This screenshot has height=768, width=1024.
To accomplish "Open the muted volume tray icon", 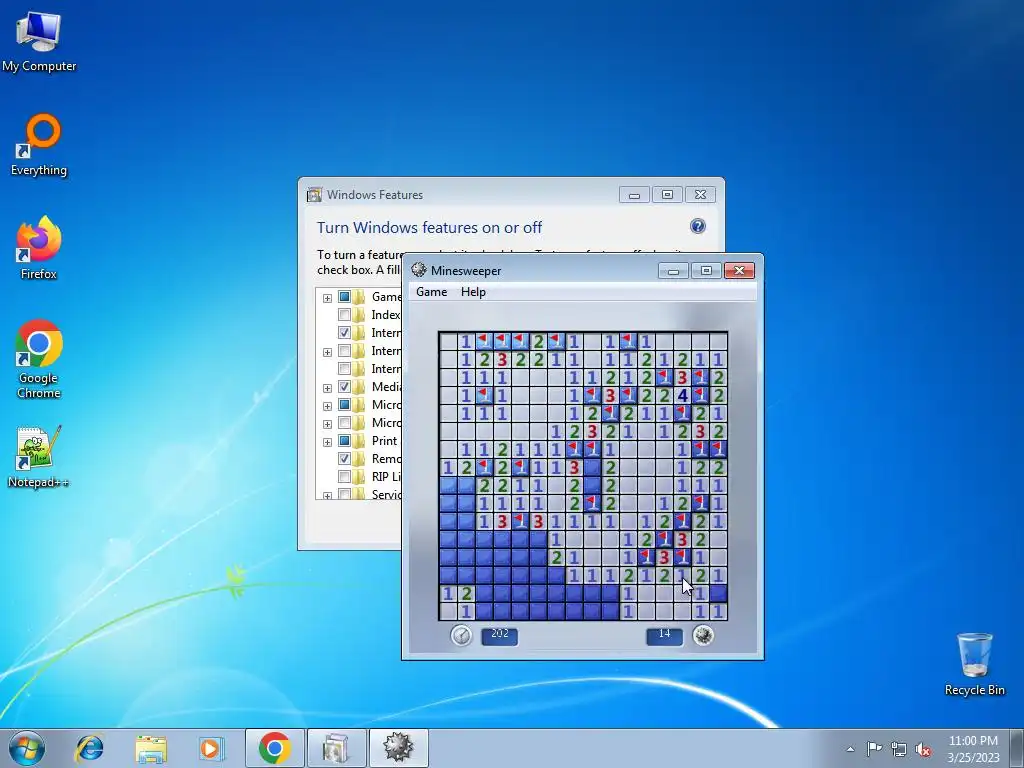I will tap(923, 749).
